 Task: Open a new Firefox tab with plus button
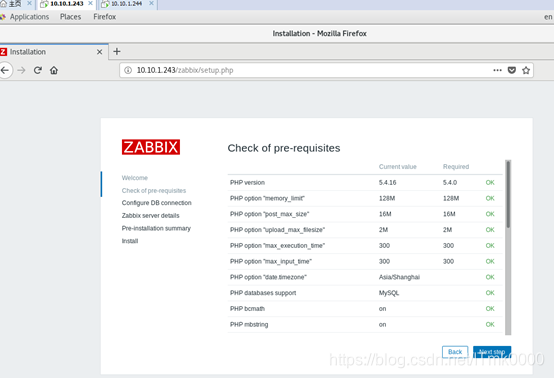pos(117,52)
